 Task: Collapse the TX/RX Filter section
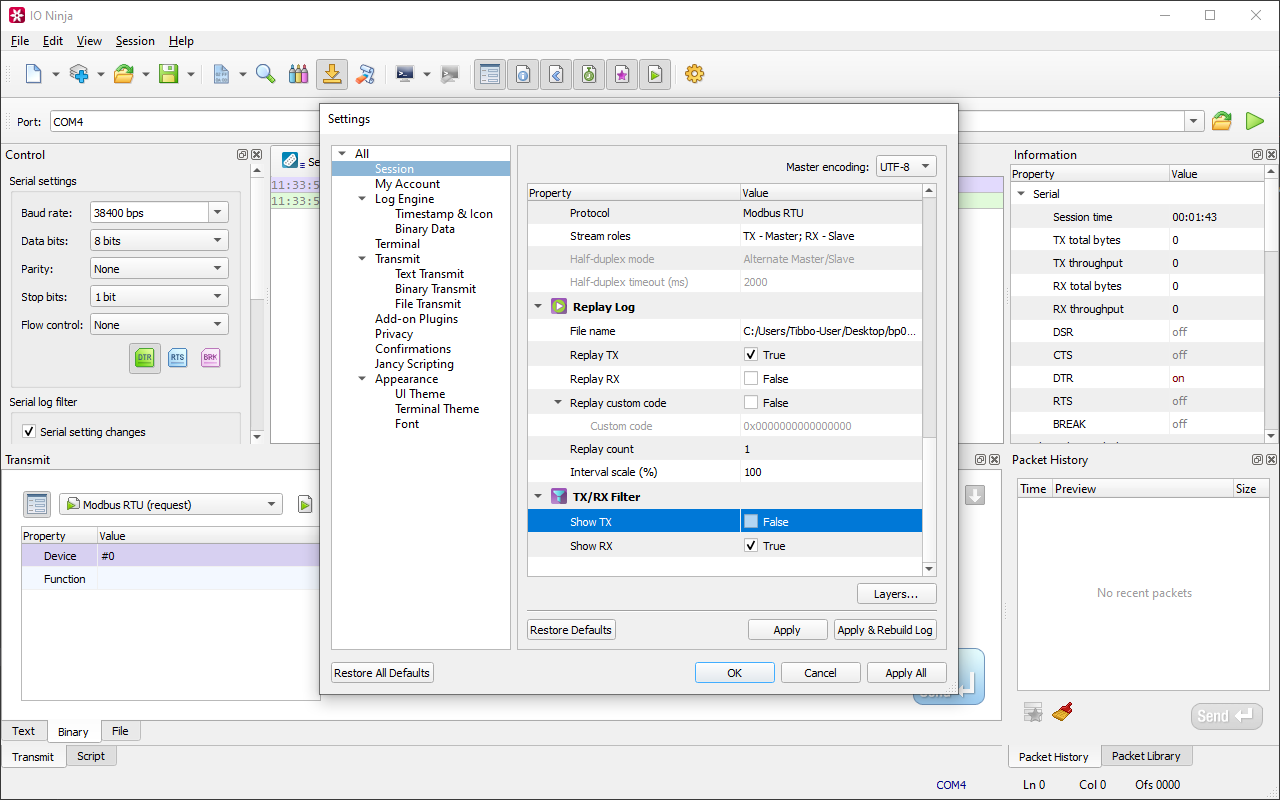coord(538,497)
